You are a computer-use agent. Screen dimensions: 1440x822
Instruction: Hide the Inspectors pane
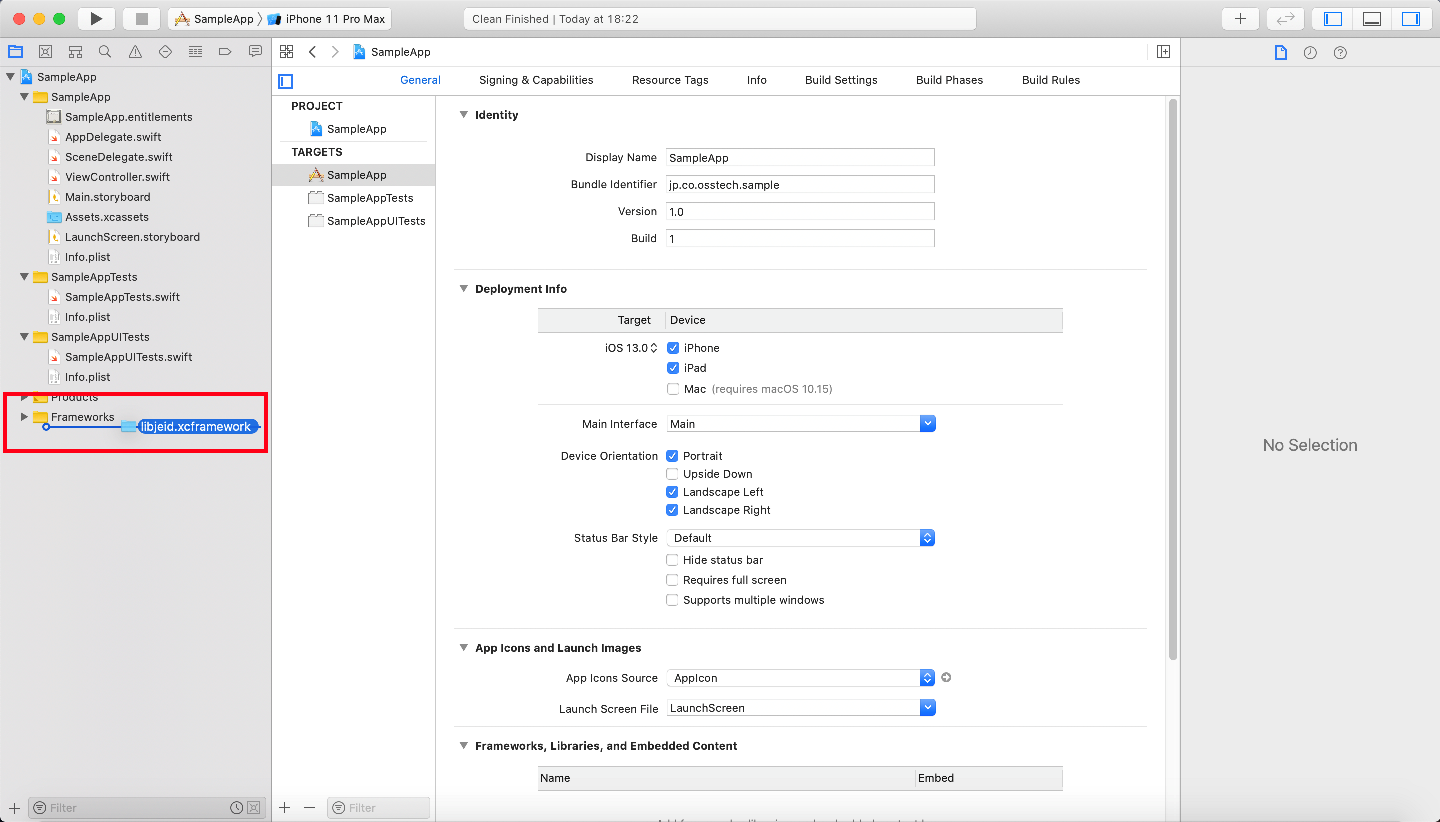tap(1411, 19)
